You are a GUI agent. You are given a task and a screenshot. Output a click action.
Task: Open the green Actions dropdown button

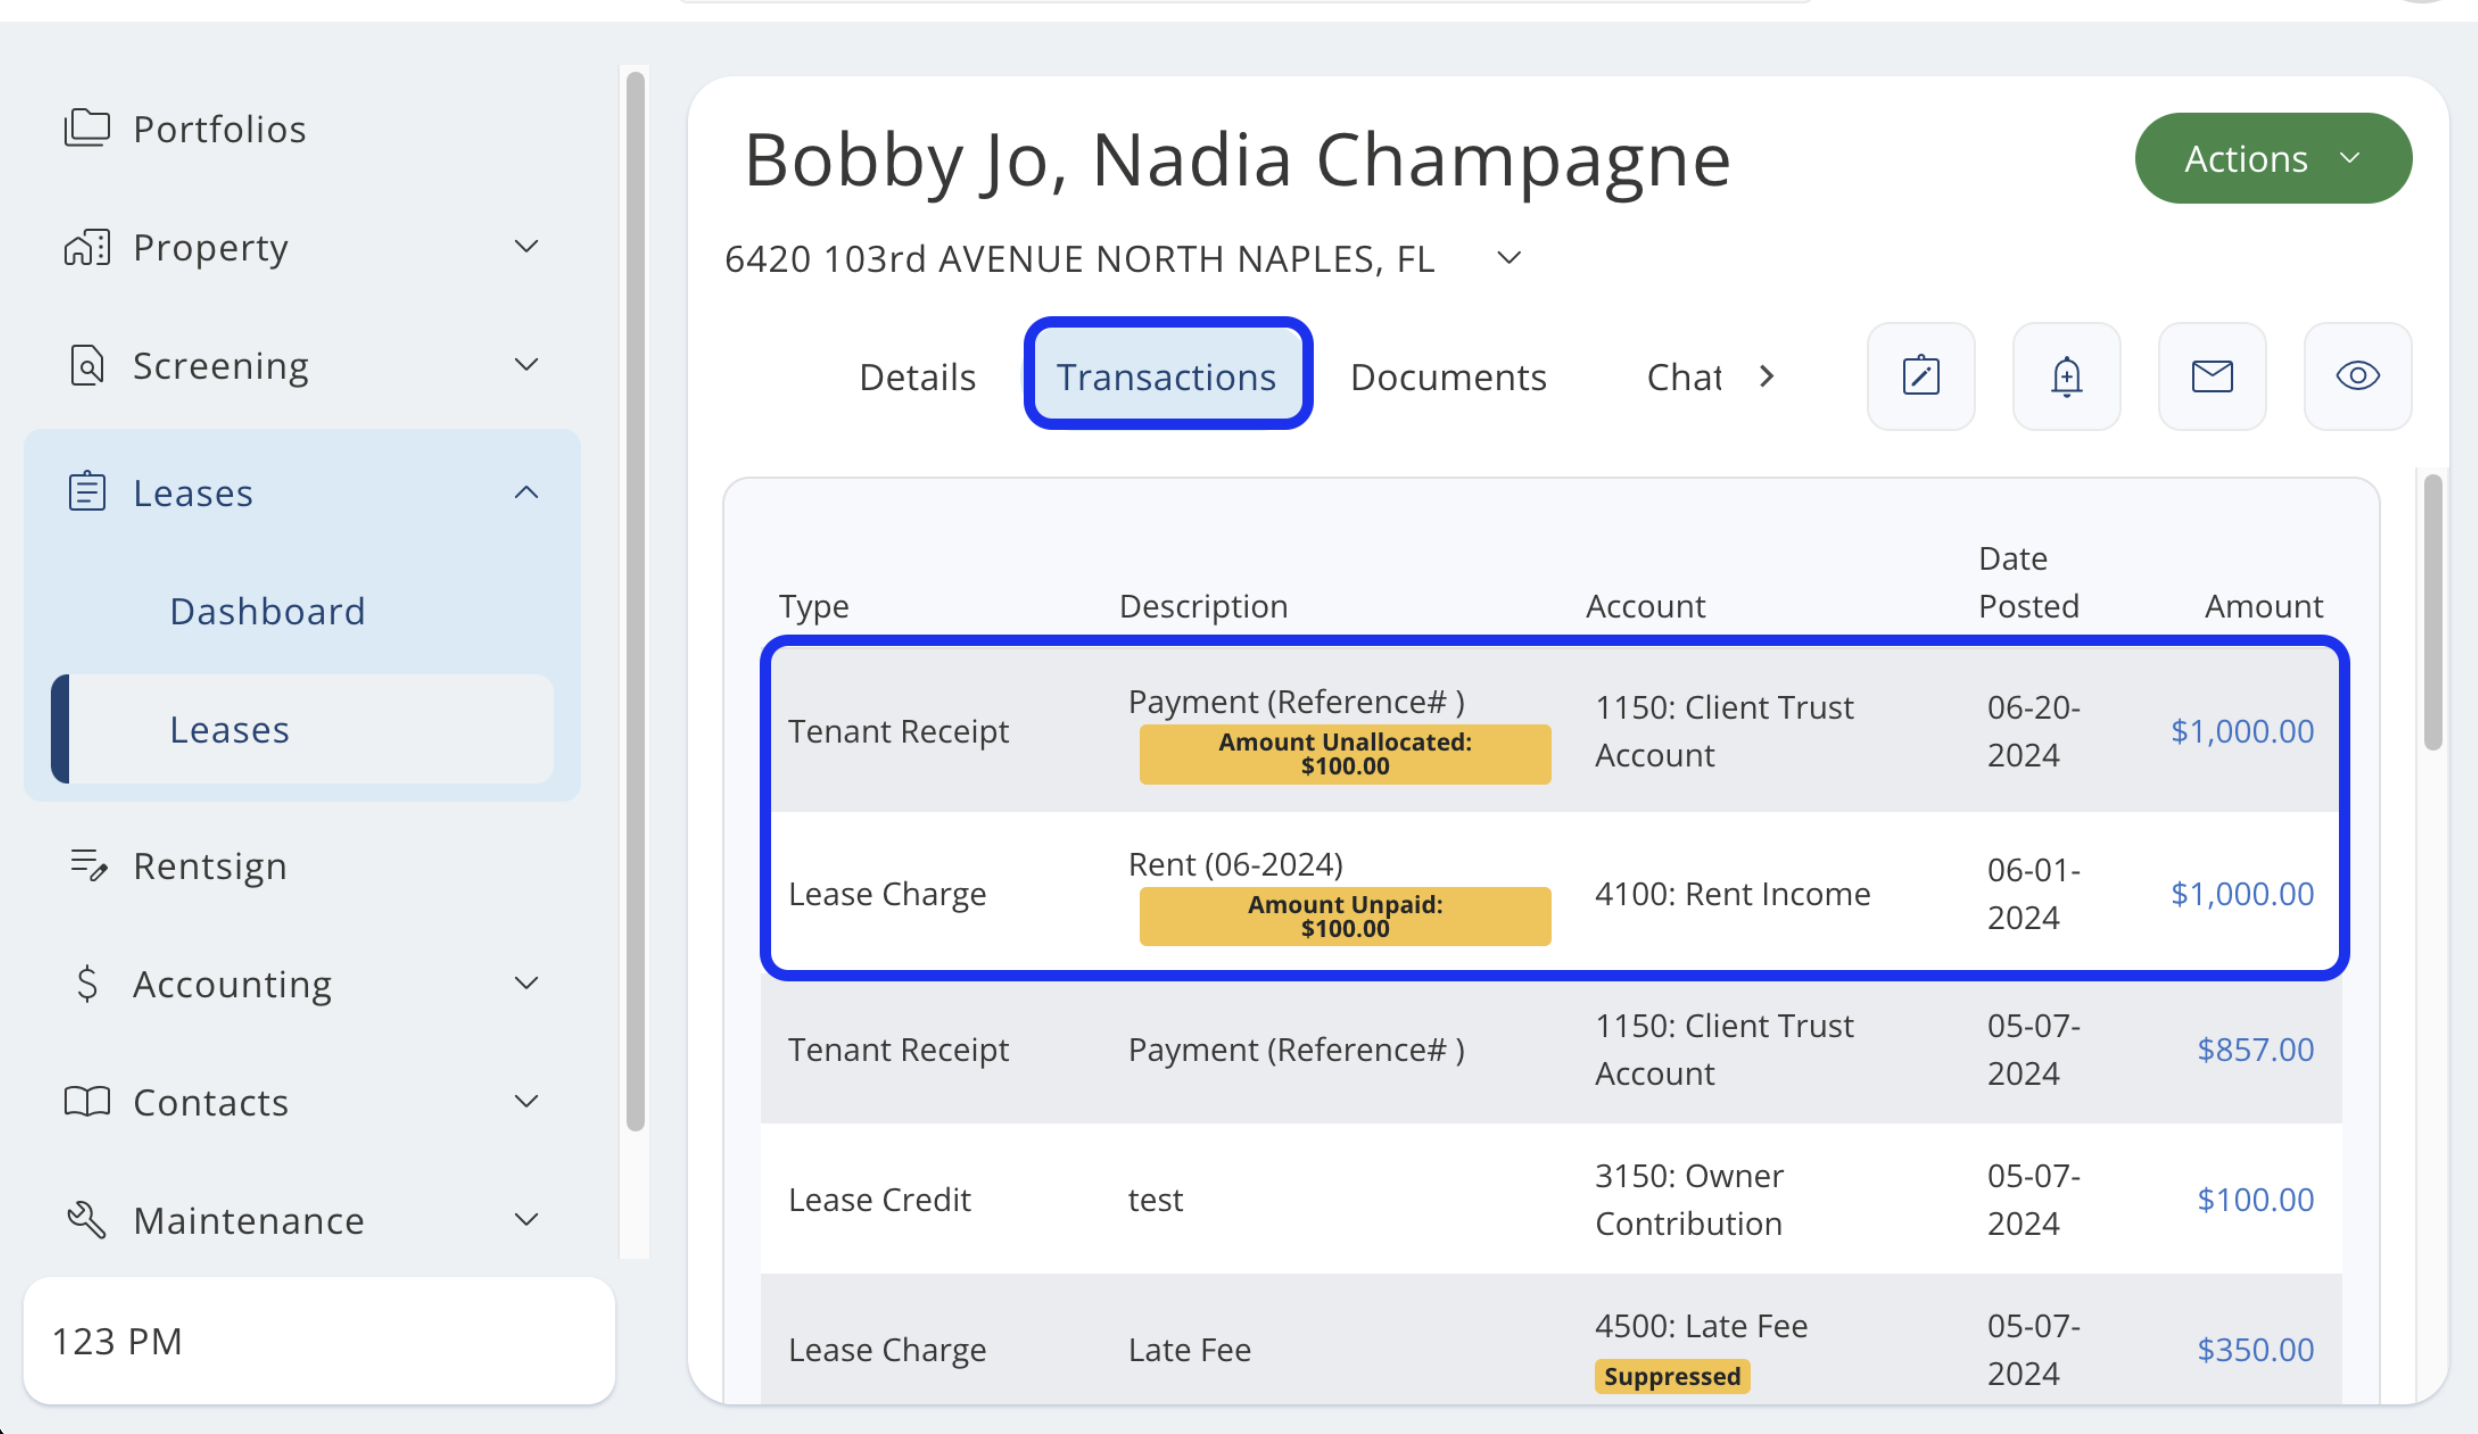click(2272, 158)
